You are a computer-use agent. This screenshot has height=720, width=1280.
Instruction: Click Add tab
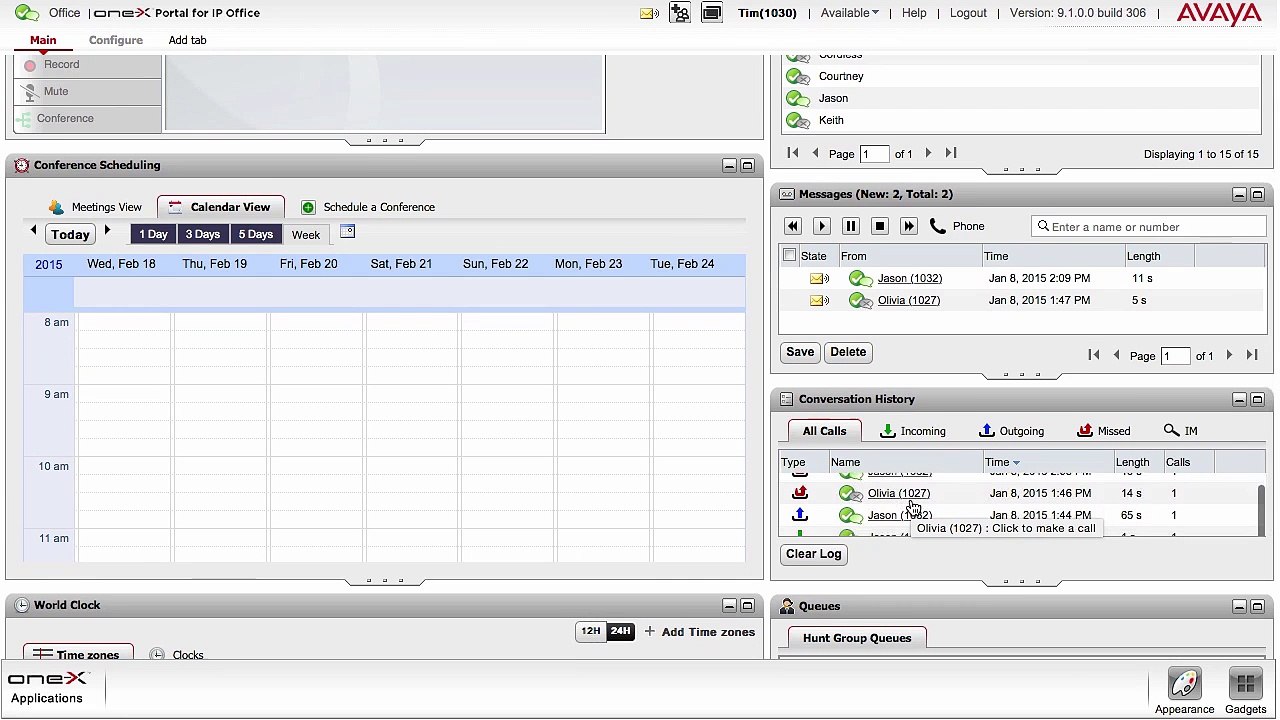(187, 40)
